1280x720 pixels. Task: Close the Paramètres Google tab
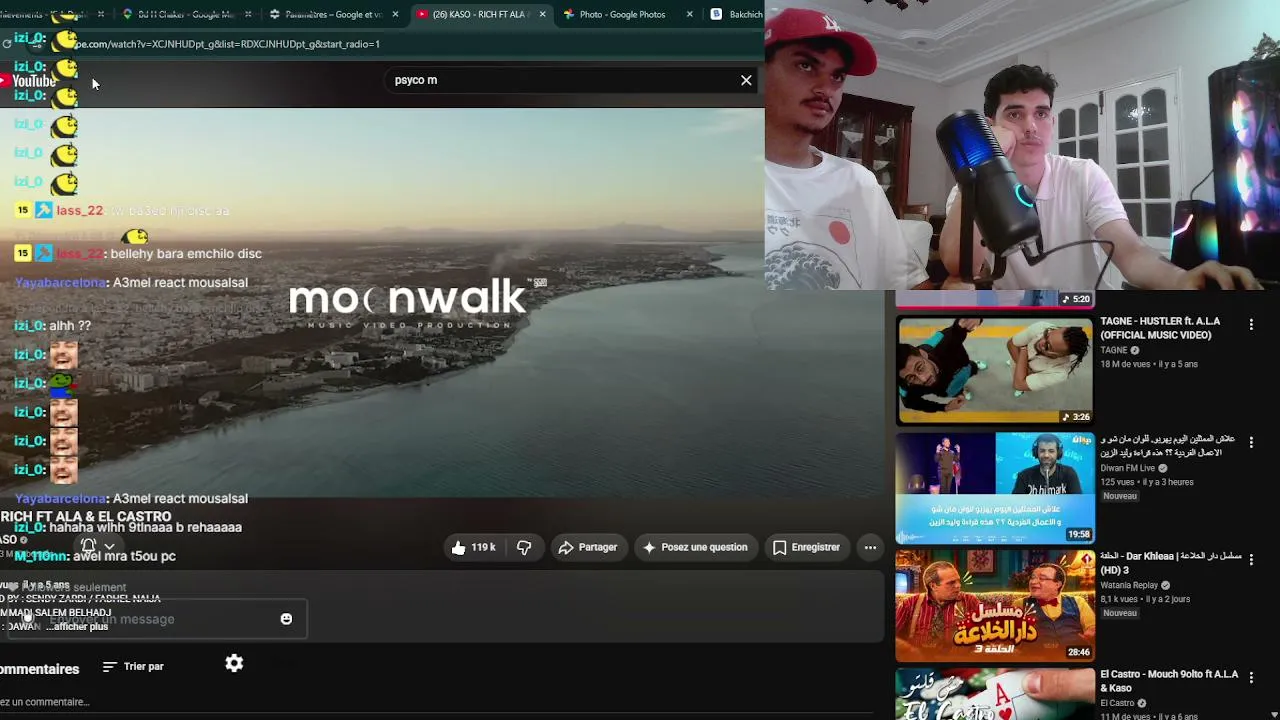(x=396, y=15)
